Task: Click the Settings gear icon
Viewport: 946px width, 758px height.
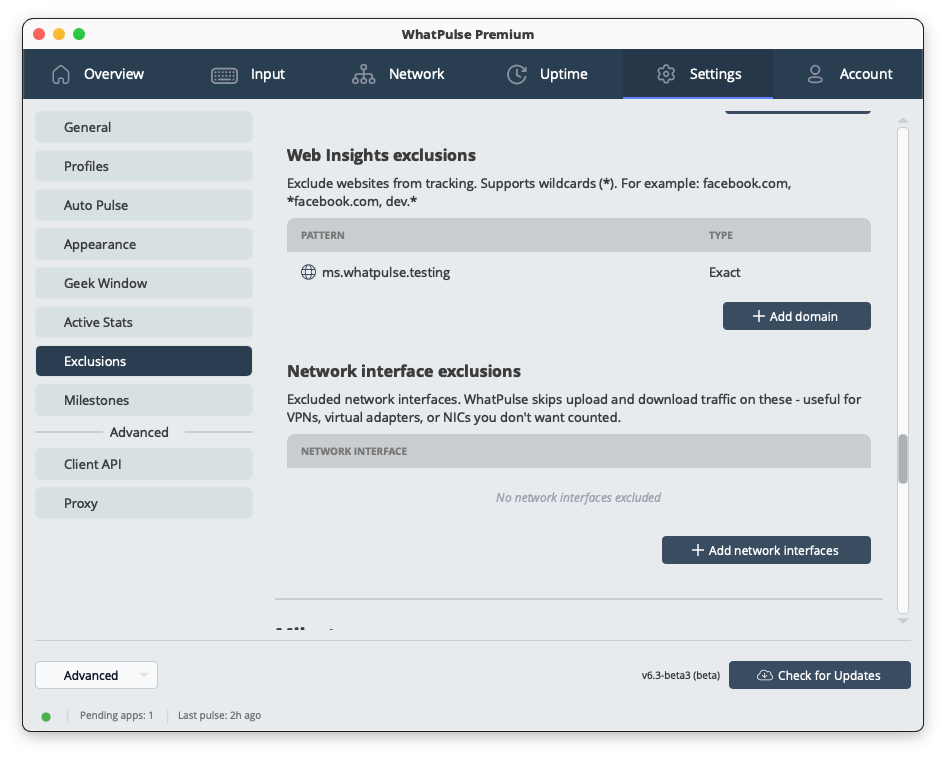Action: 666,74
